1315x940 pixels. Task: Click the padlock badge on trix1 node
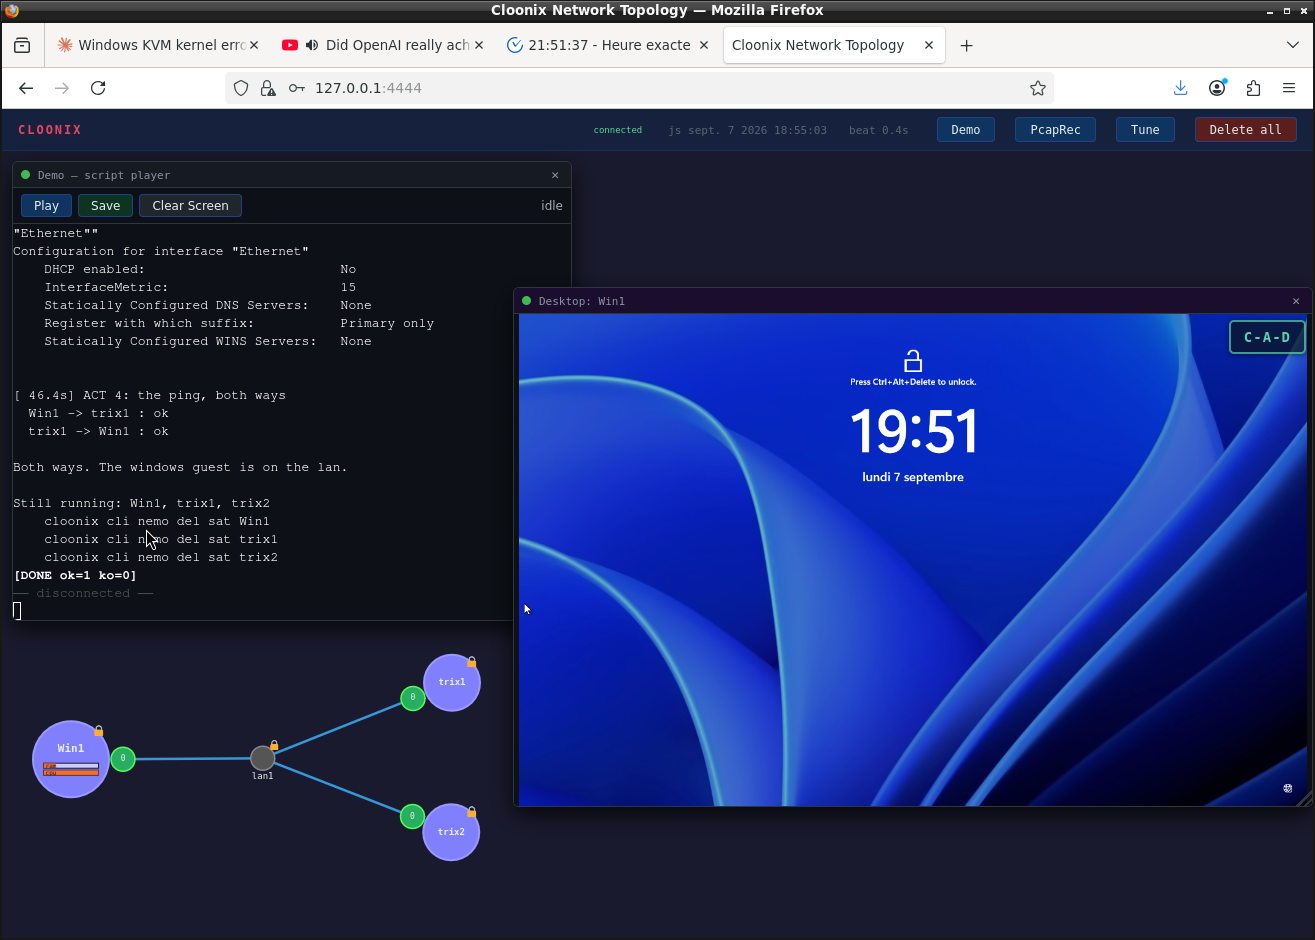[x=471, y=662]
